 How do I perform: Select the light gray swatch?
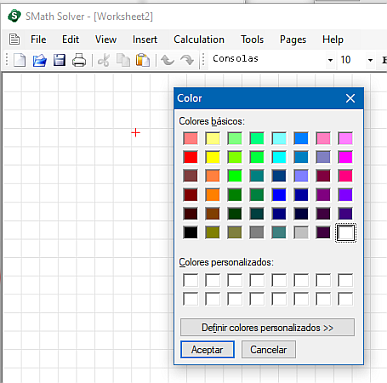point(301,232)
